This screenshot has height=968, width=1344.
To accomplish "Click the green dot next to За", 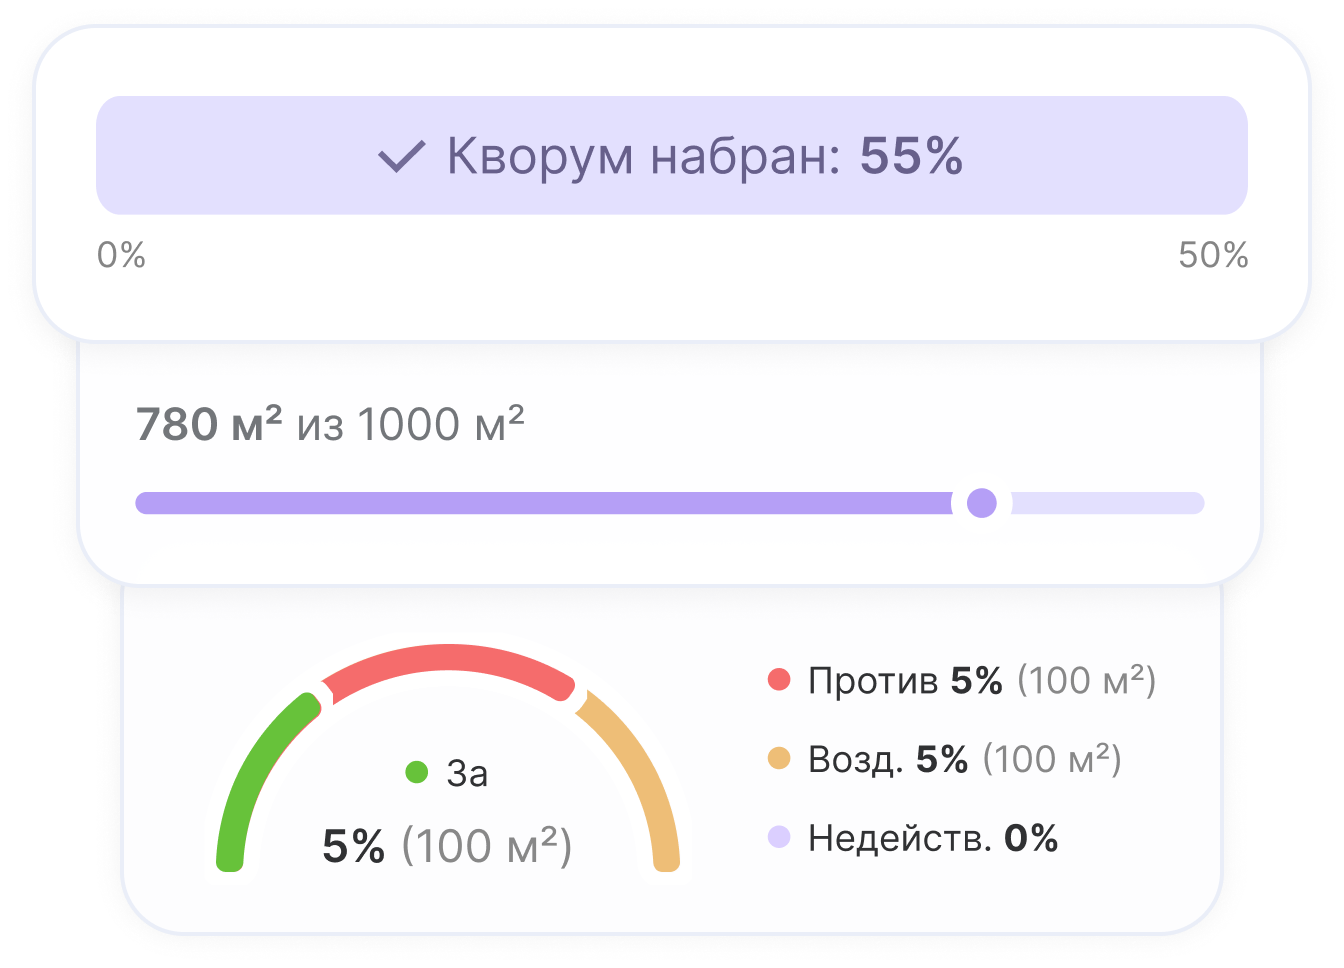I will point(417,772).
